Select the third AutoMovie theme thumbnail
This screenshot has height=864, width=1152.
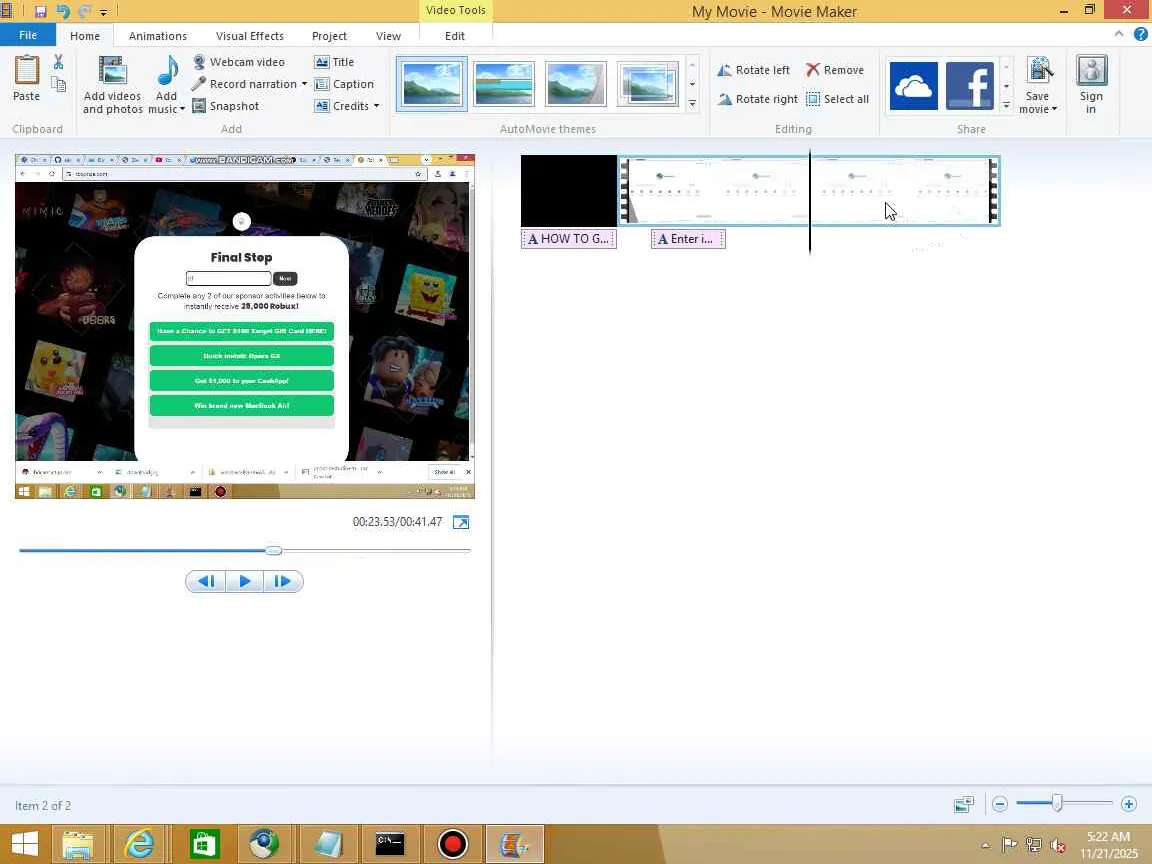pyautogui.click(x=576, y=85)
